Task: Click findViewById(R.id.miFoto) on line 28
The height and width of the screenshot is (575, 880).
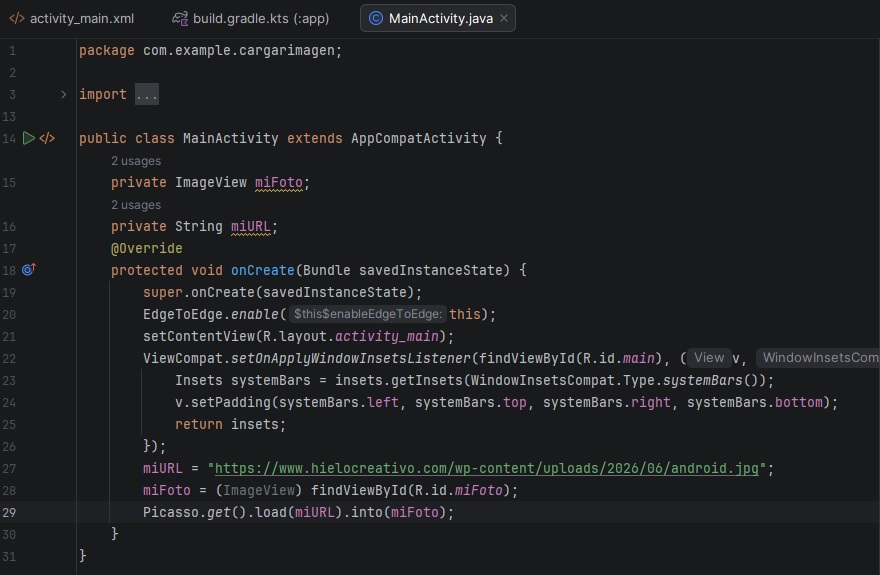Action: coord(410,490)
